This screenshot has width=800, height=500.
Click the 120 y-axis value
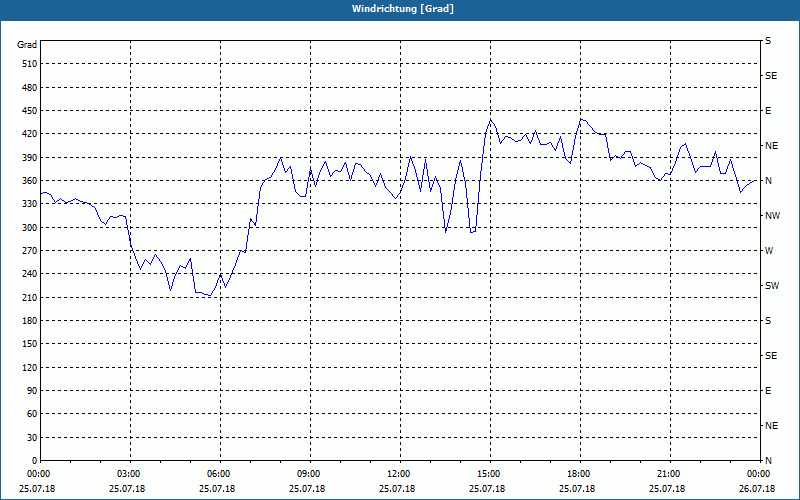(30, 367)
